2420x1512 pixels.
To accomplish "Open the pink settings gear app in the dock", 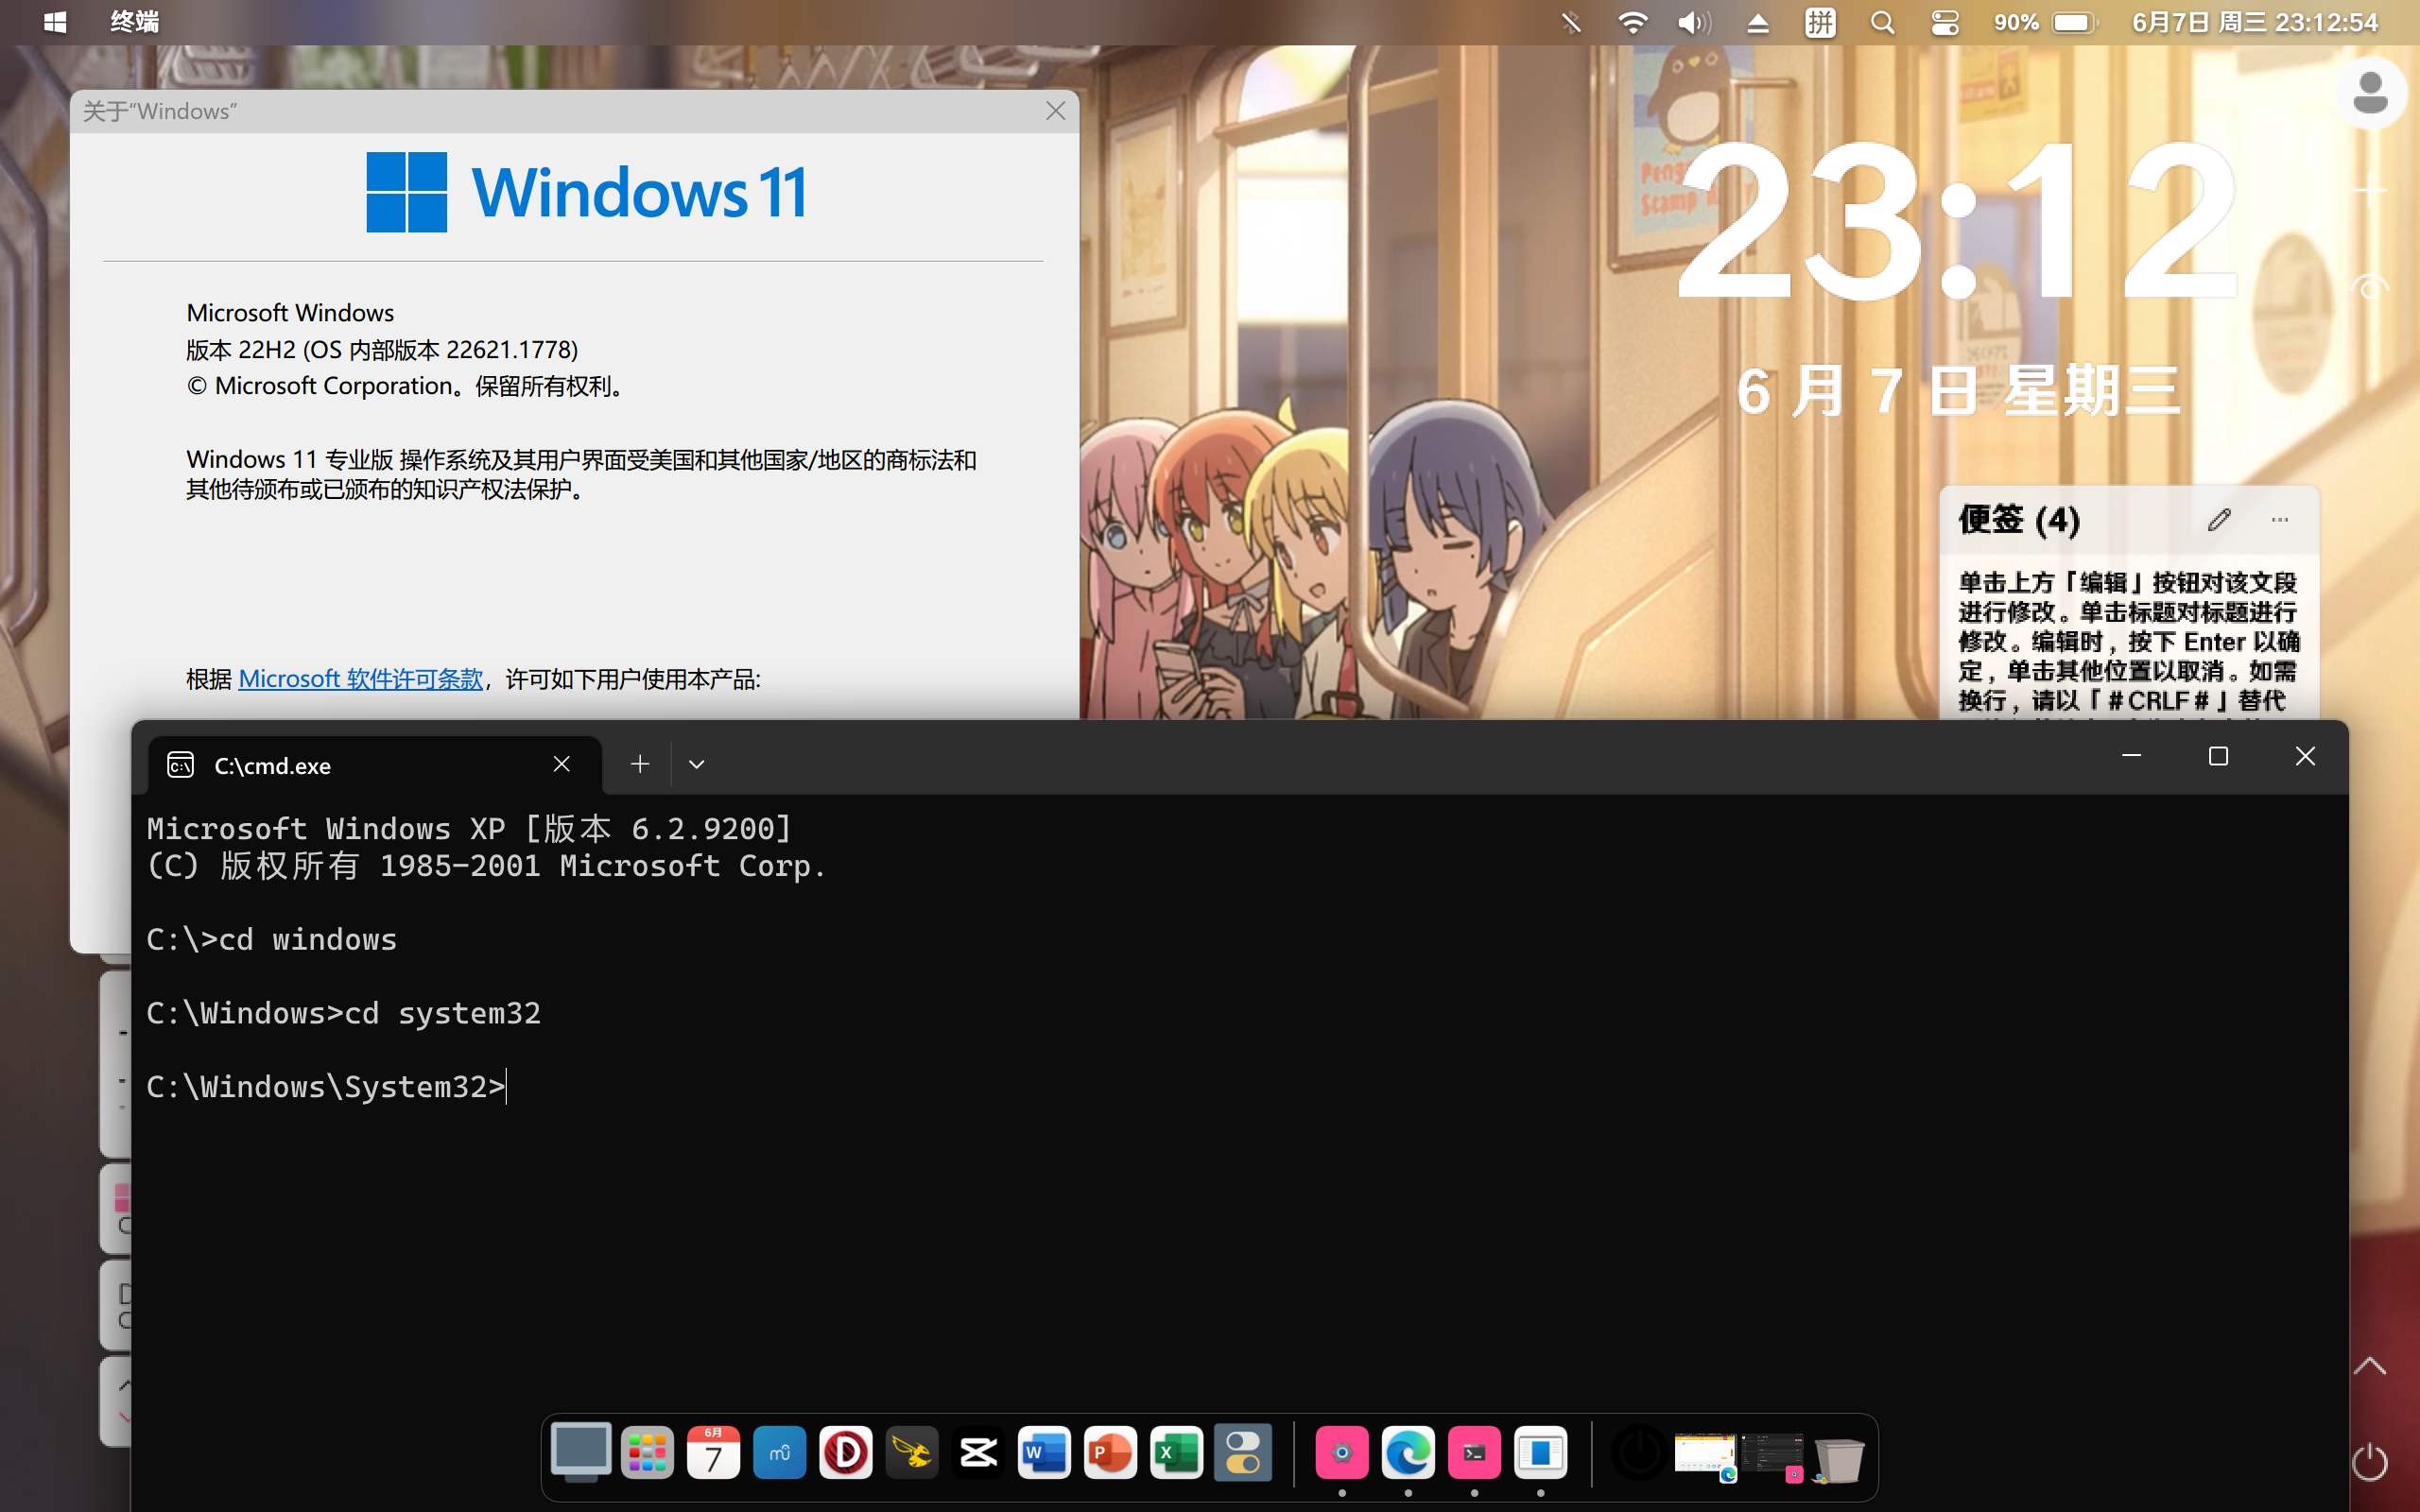I will (1342, 1453).
